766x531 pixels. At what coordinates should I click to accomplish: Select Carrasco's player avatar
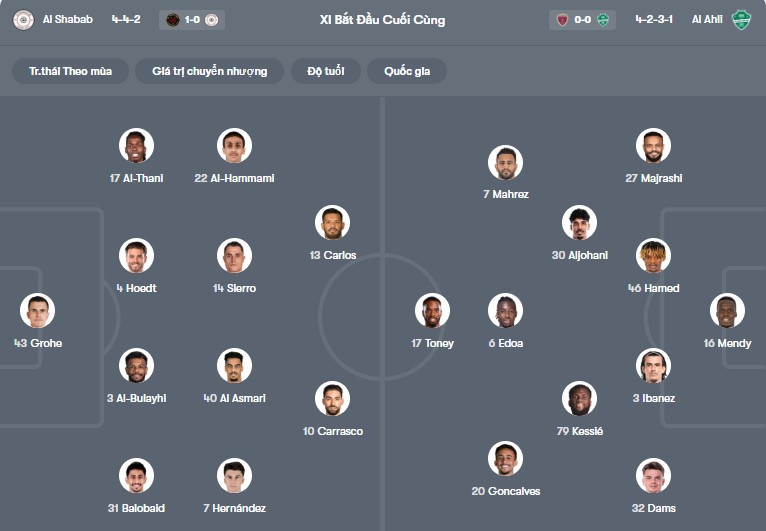coord(333,399)
